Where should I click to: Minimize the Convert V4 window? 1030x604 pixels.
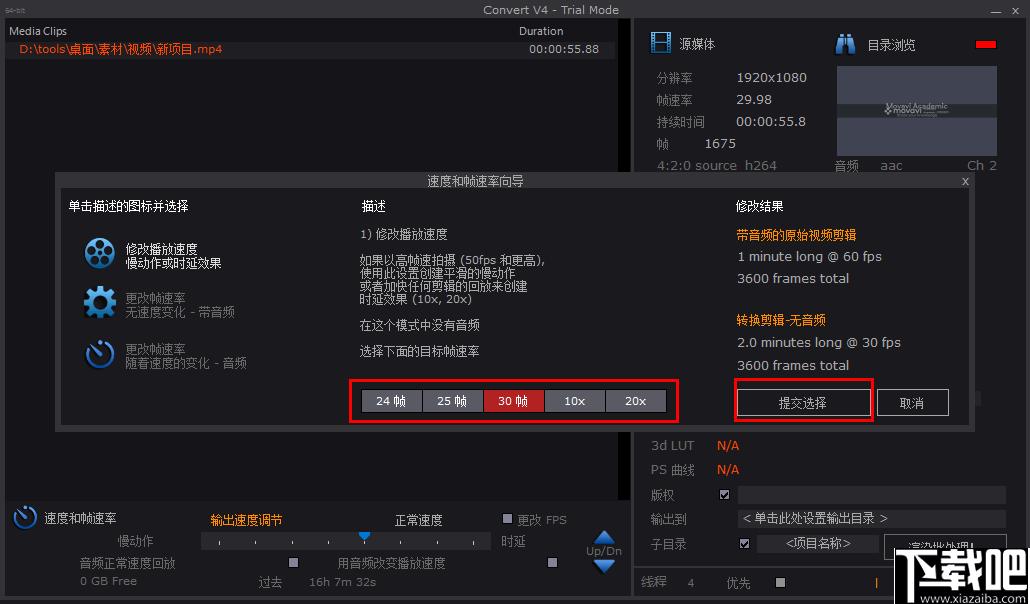(996, 11)
